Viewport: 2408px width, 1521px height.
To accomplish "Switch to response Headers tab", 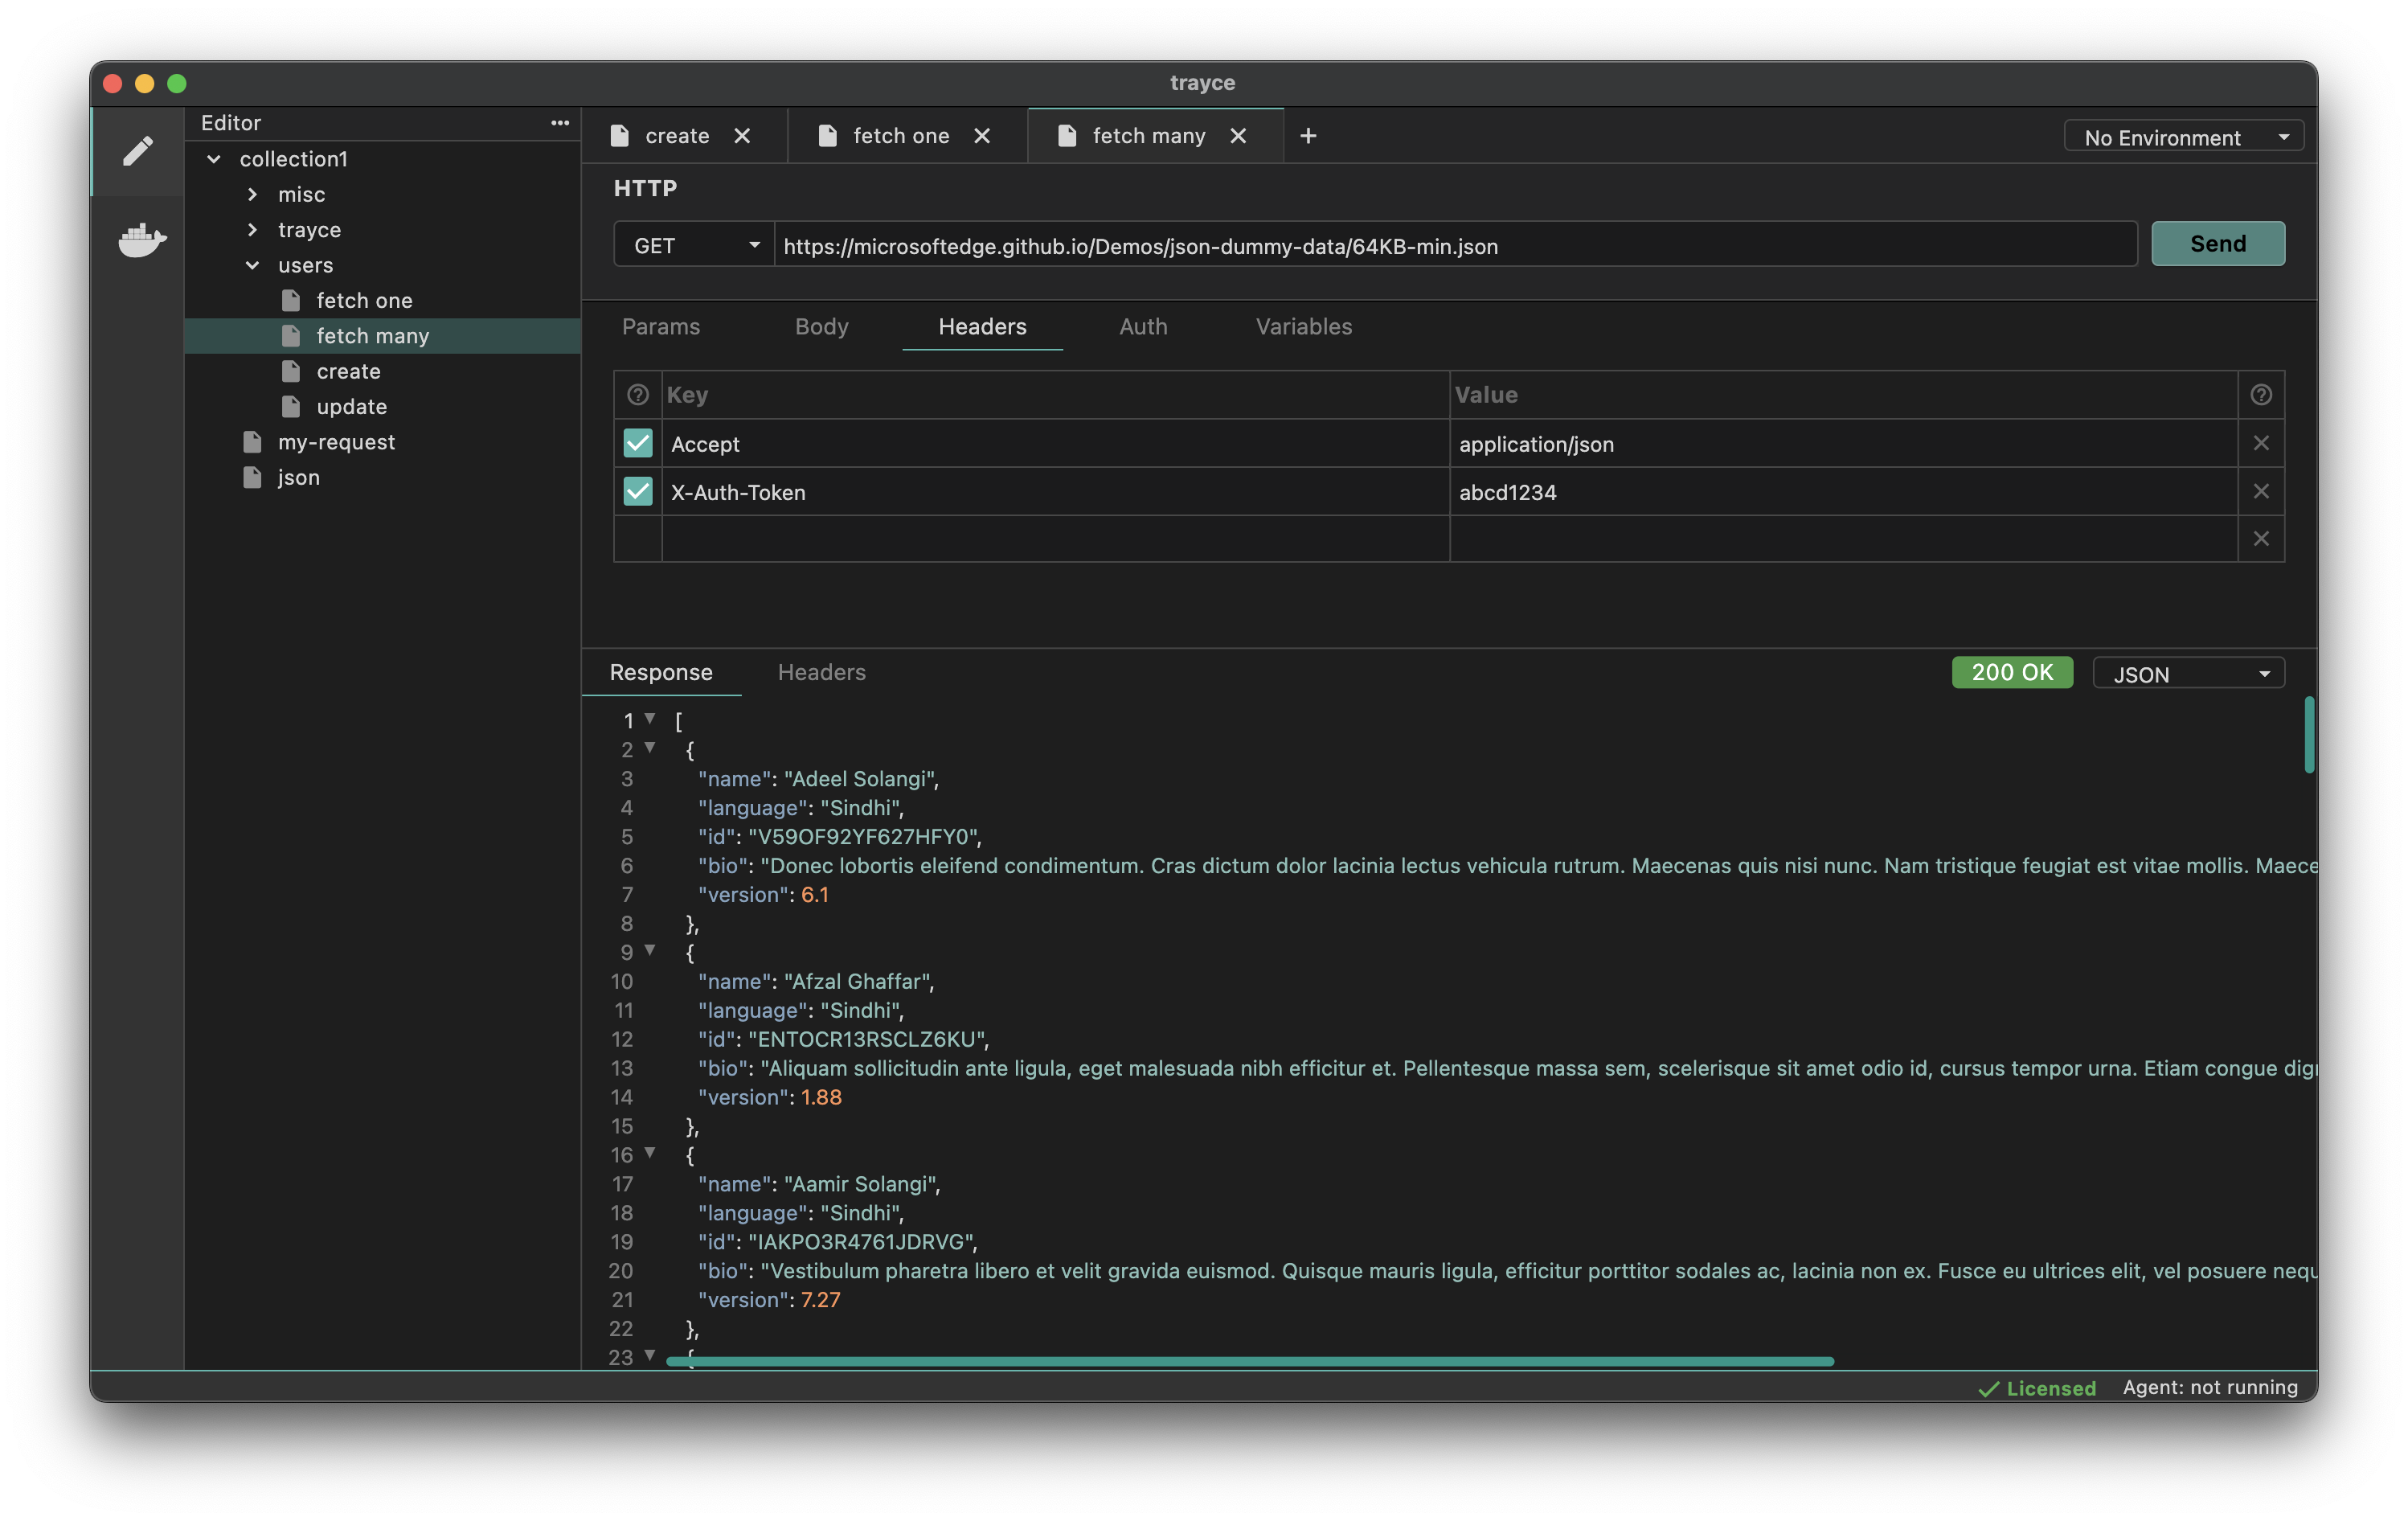I will pos(821,672).
